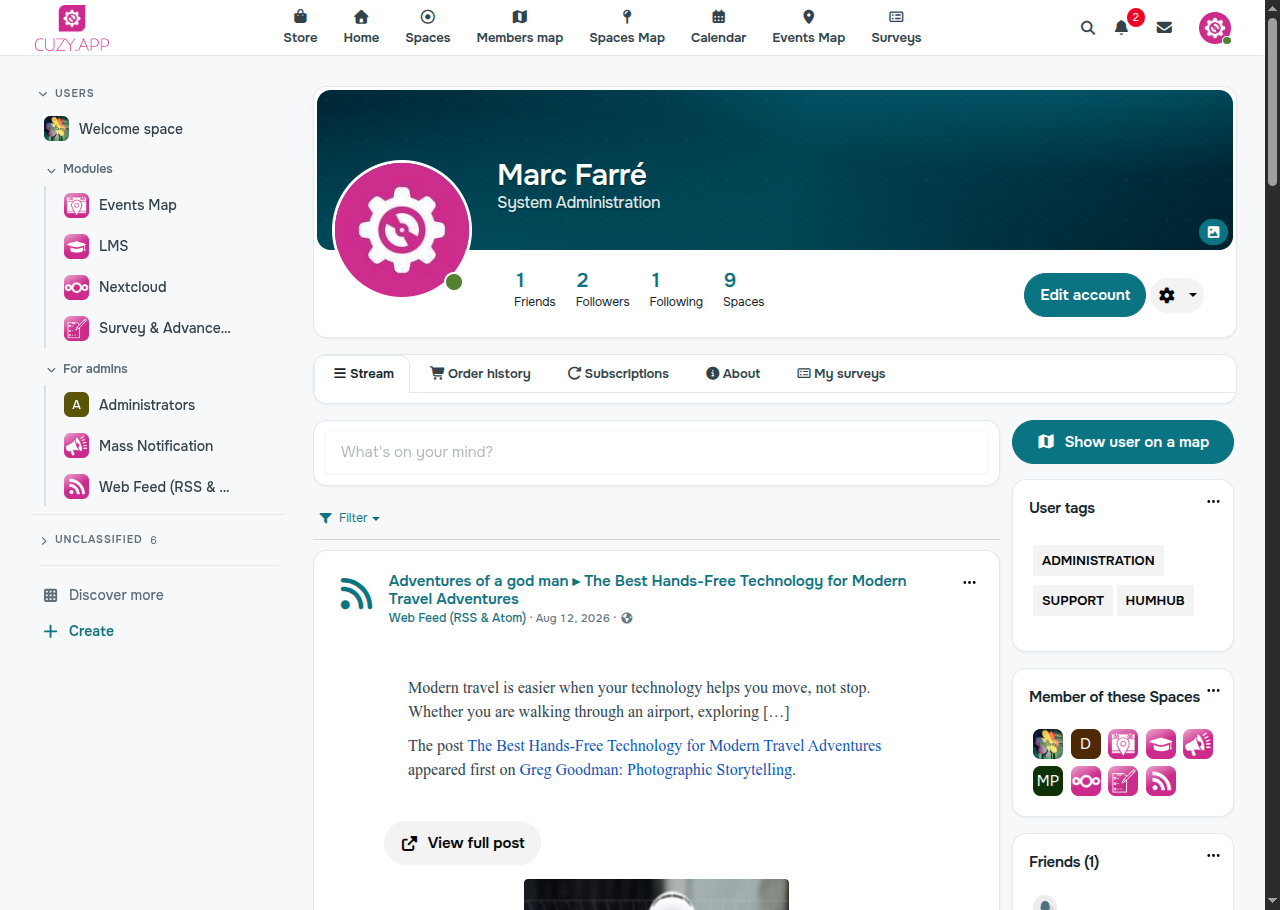Open Spaces Map in top navigation
Viewport: 1280px width, 910px height.
click(x=627, y=27)
